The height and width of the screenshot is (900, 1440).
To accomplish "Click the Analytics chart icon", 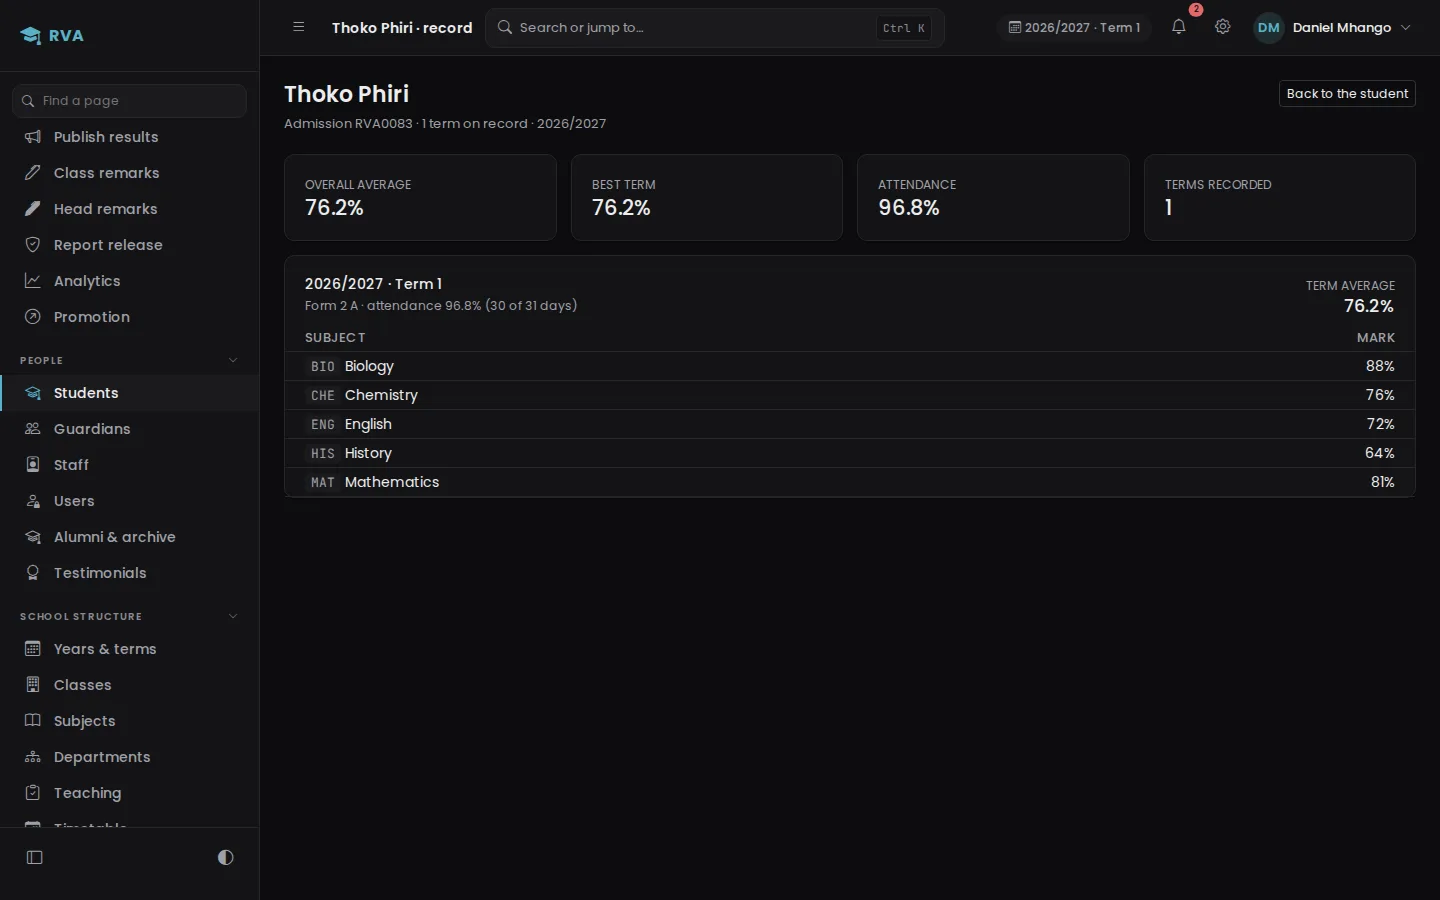I will pos(33,281).
